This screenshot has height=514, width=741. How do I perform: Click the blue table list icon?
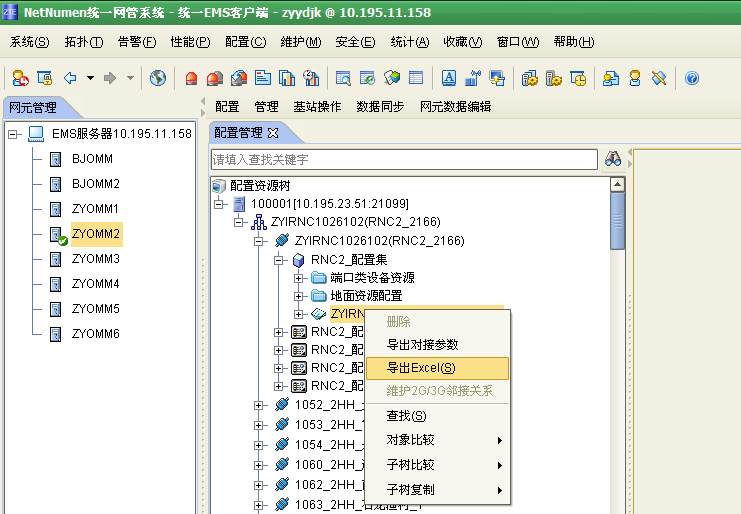416,78
